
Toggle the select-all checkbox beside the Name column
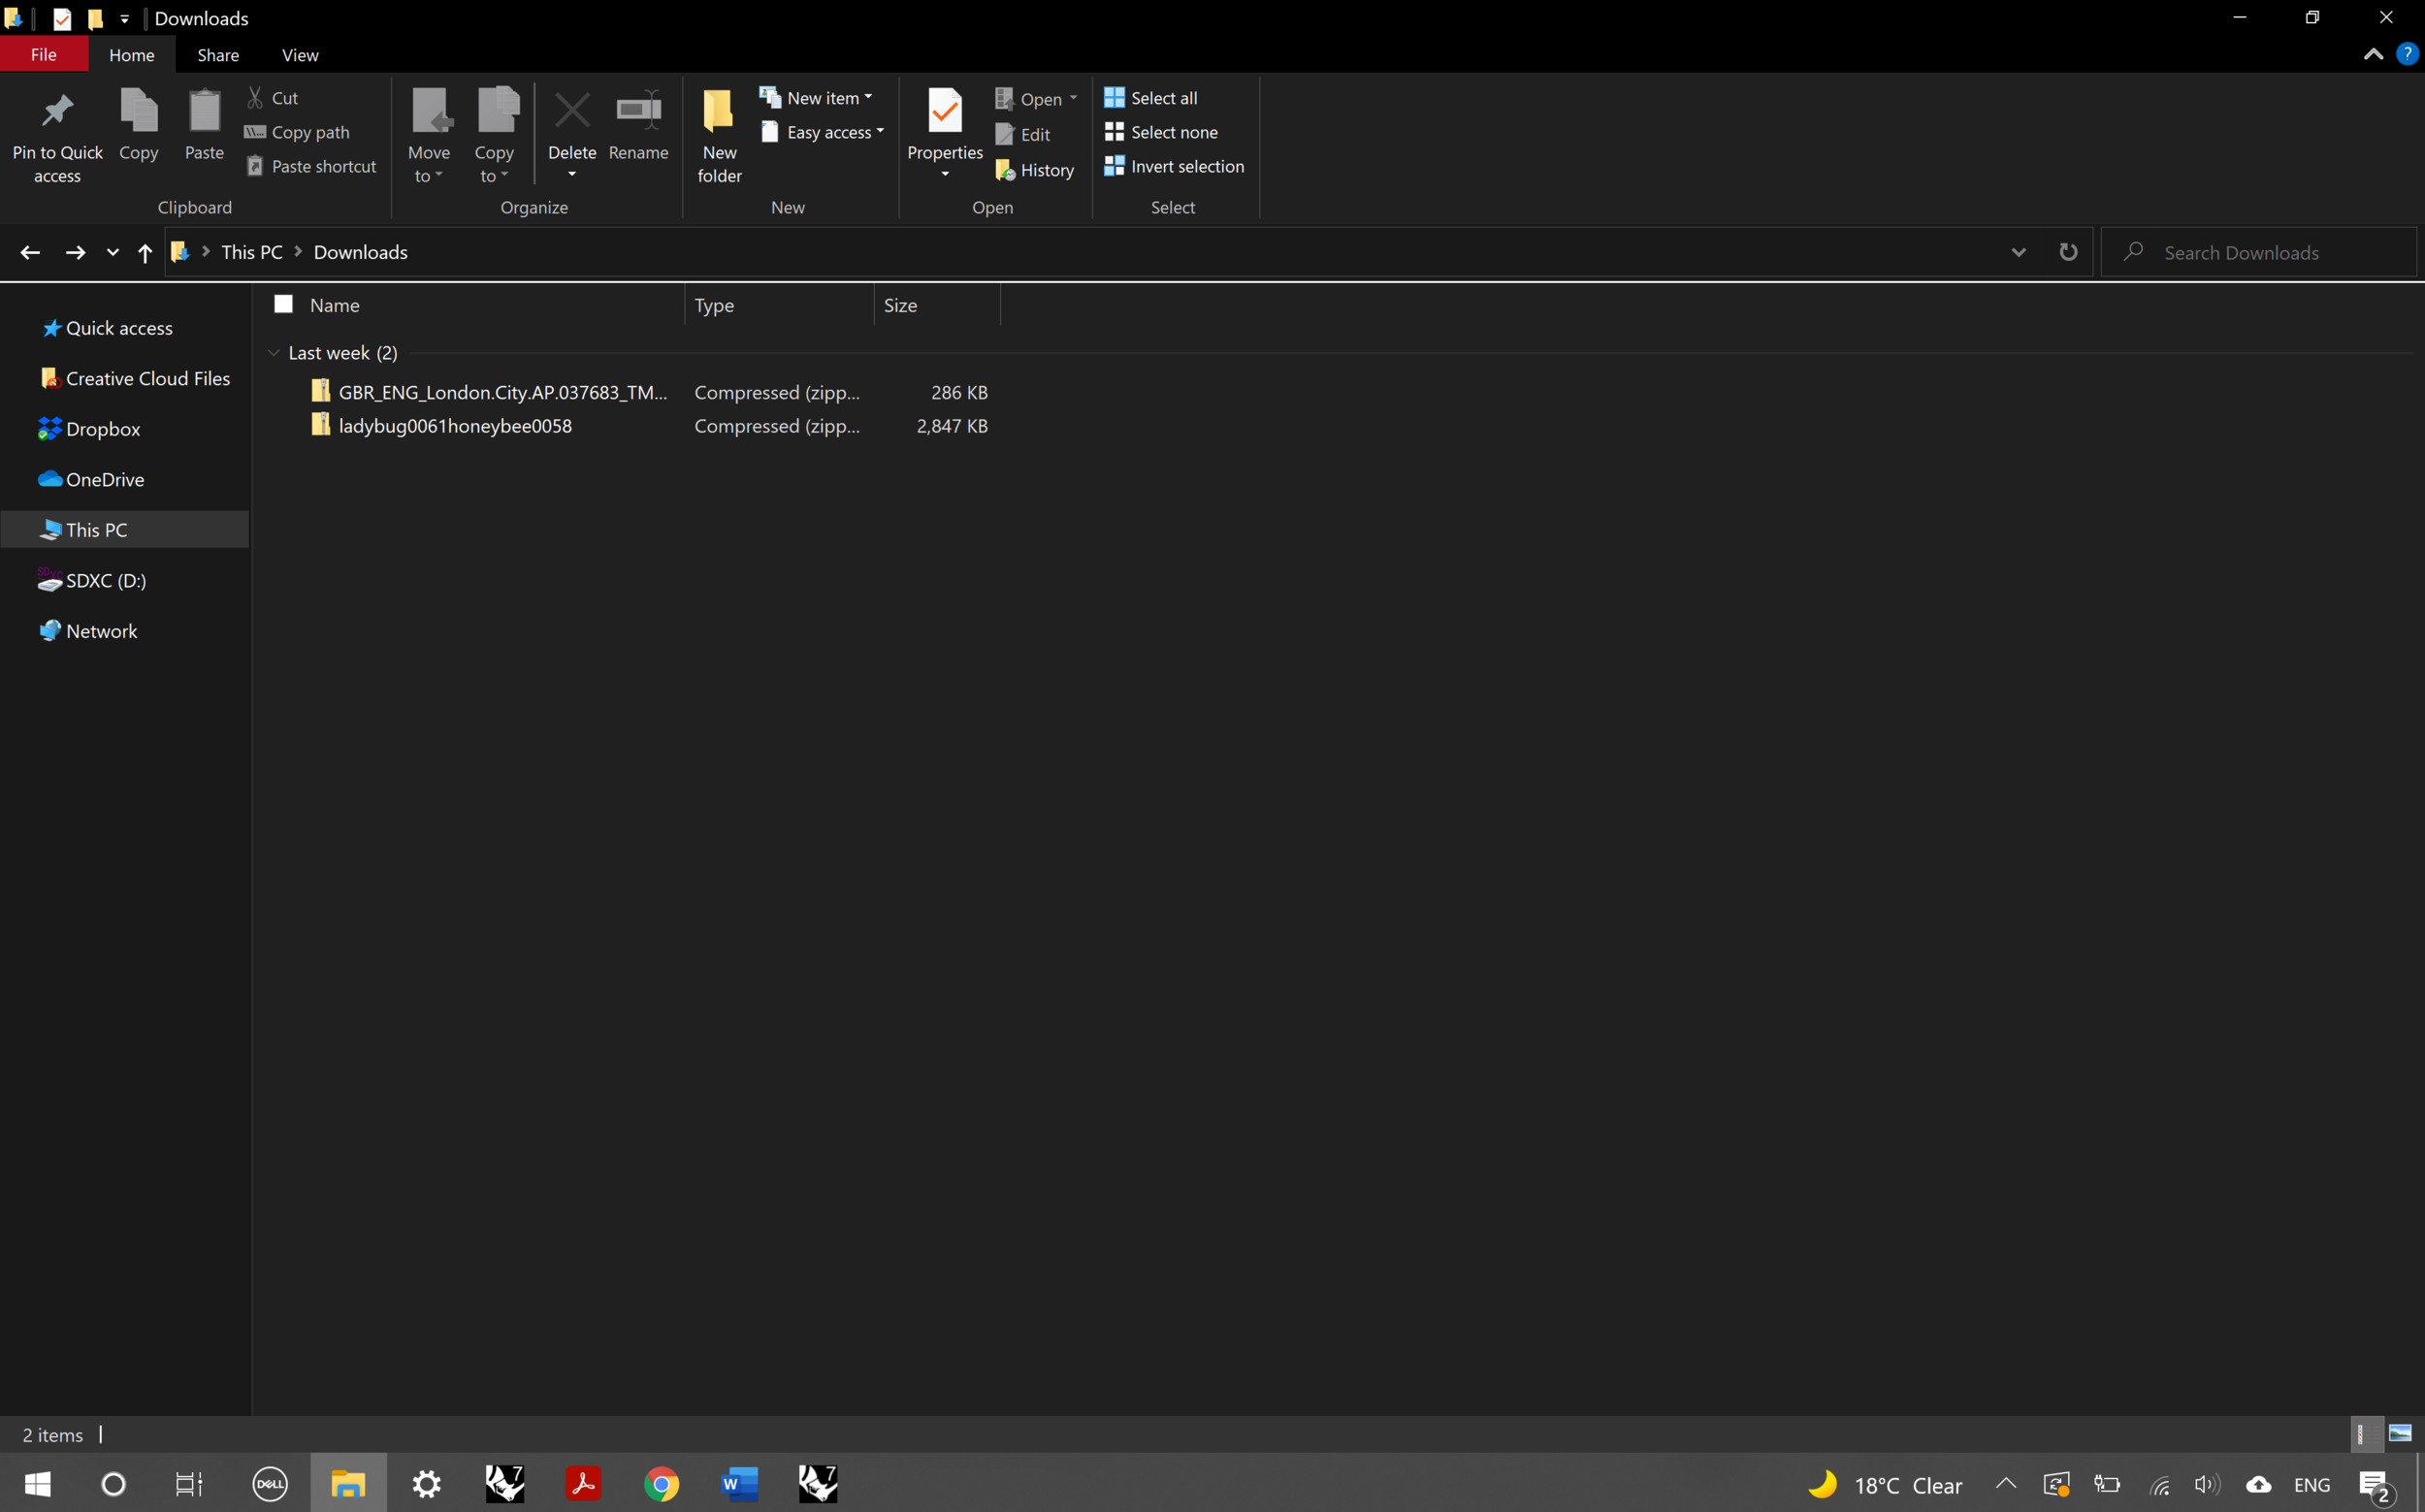[283, 304]
